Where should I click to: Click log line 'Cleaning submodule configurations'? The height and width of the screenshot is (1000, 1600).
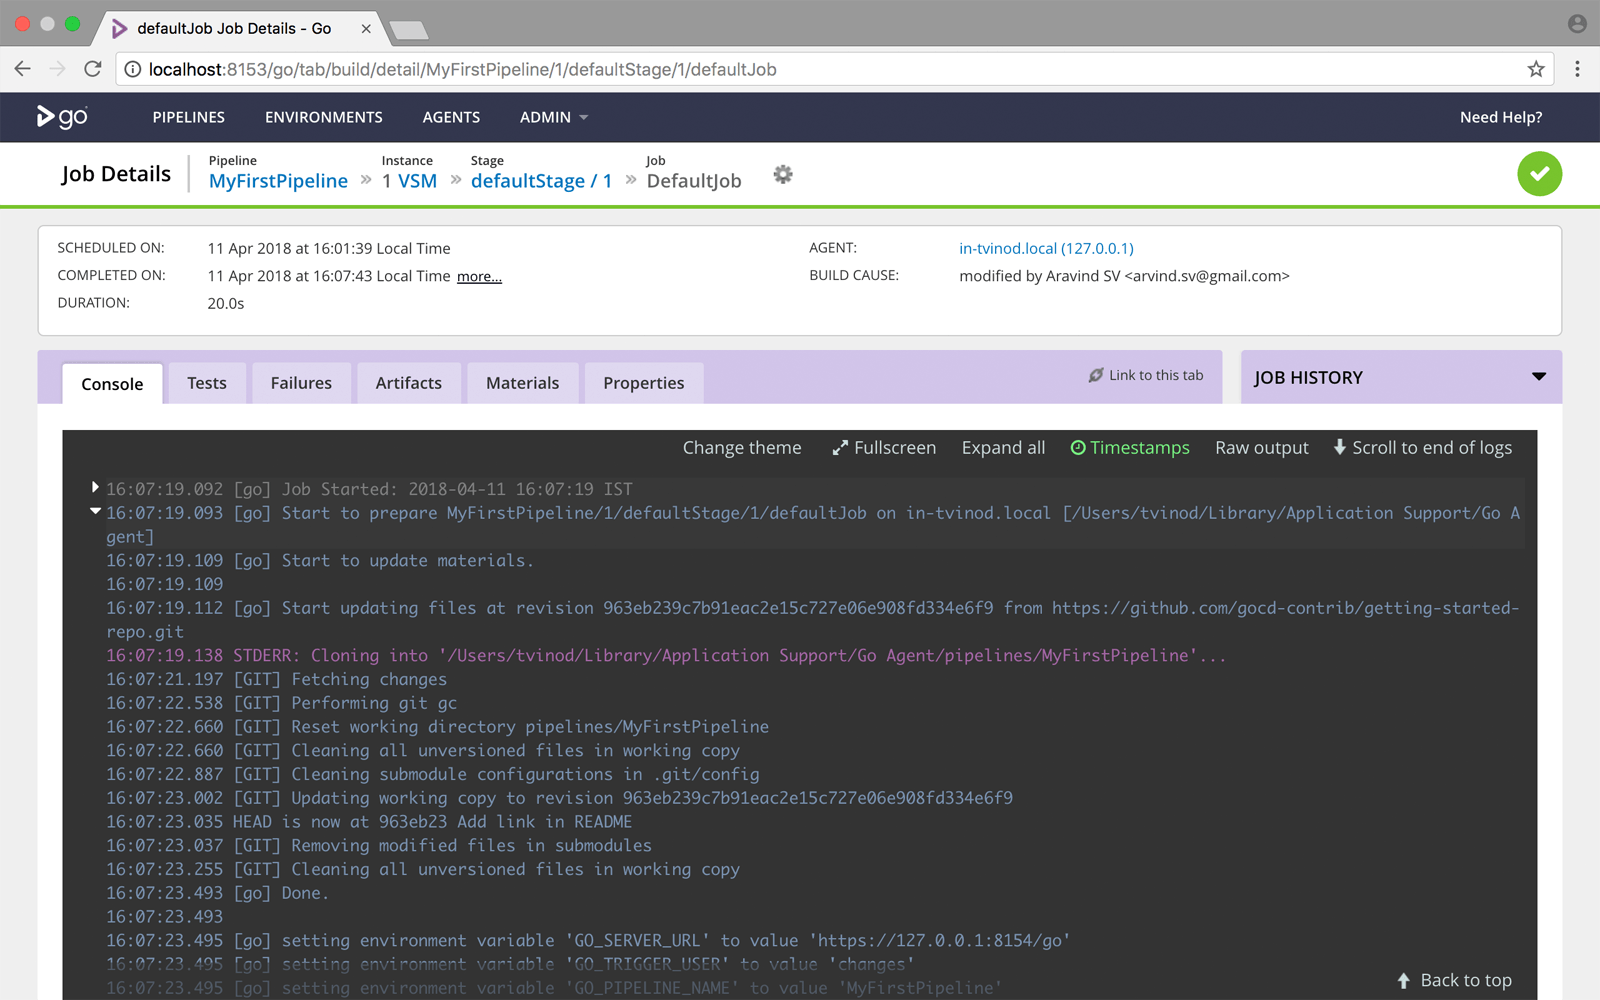tap(433, 775)
